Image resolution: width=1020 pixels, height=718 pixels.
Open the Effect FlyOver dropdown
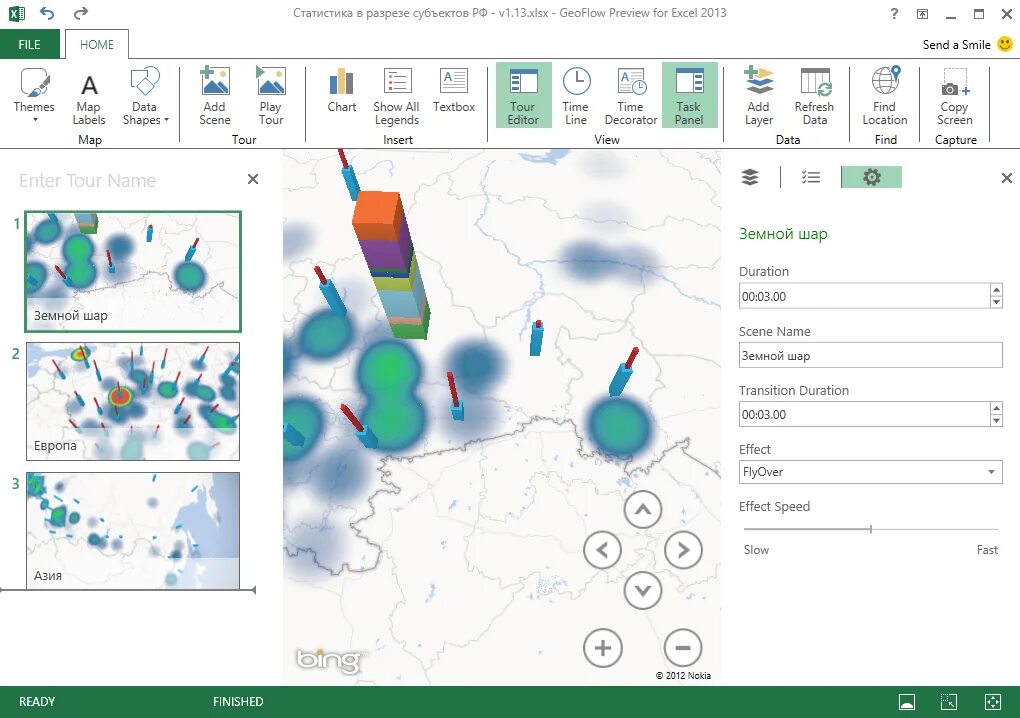tap(870, 472)
